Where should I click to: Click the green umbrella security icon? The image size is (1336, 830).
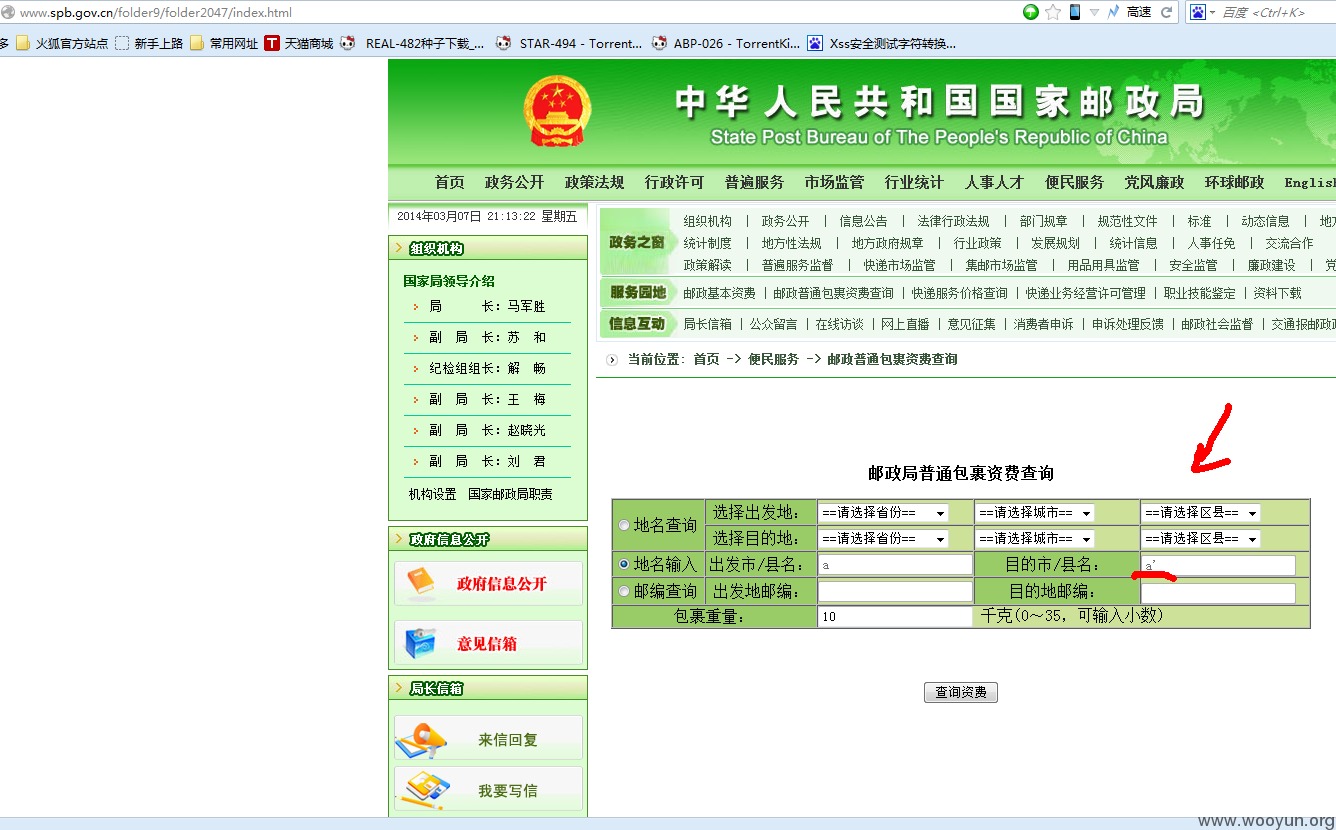(1030, 12)
